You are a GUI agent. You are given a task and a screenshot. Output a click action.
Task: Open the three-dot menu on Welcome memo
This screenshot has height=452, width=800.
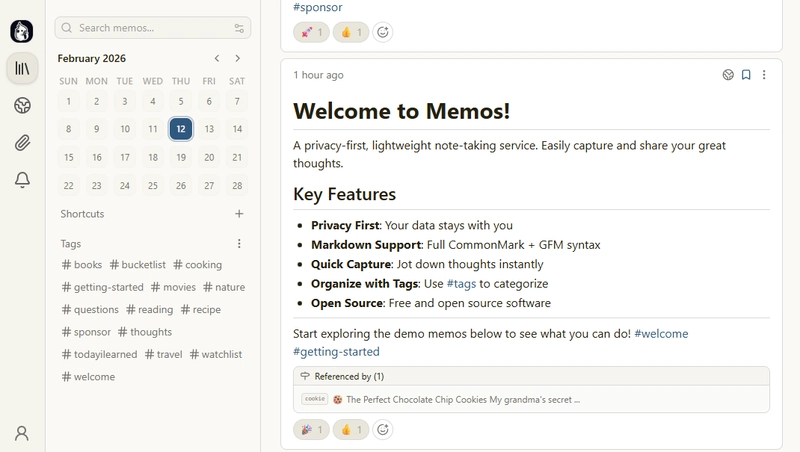pos(764,75)
